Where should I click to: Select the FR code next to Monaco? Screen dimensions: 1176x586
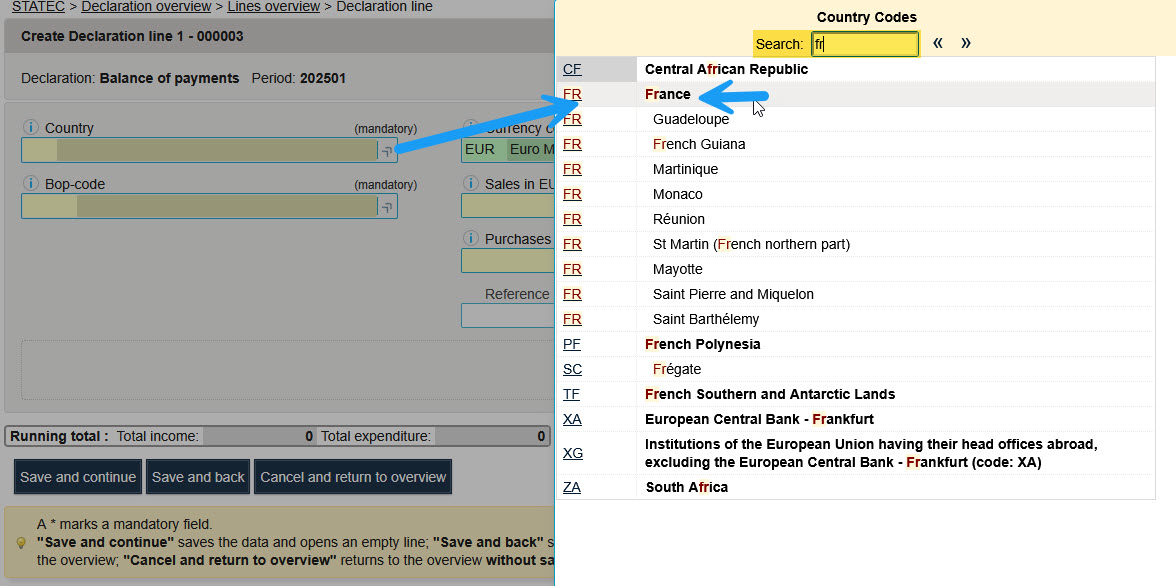pyautogui.click(x=572, y=194)
